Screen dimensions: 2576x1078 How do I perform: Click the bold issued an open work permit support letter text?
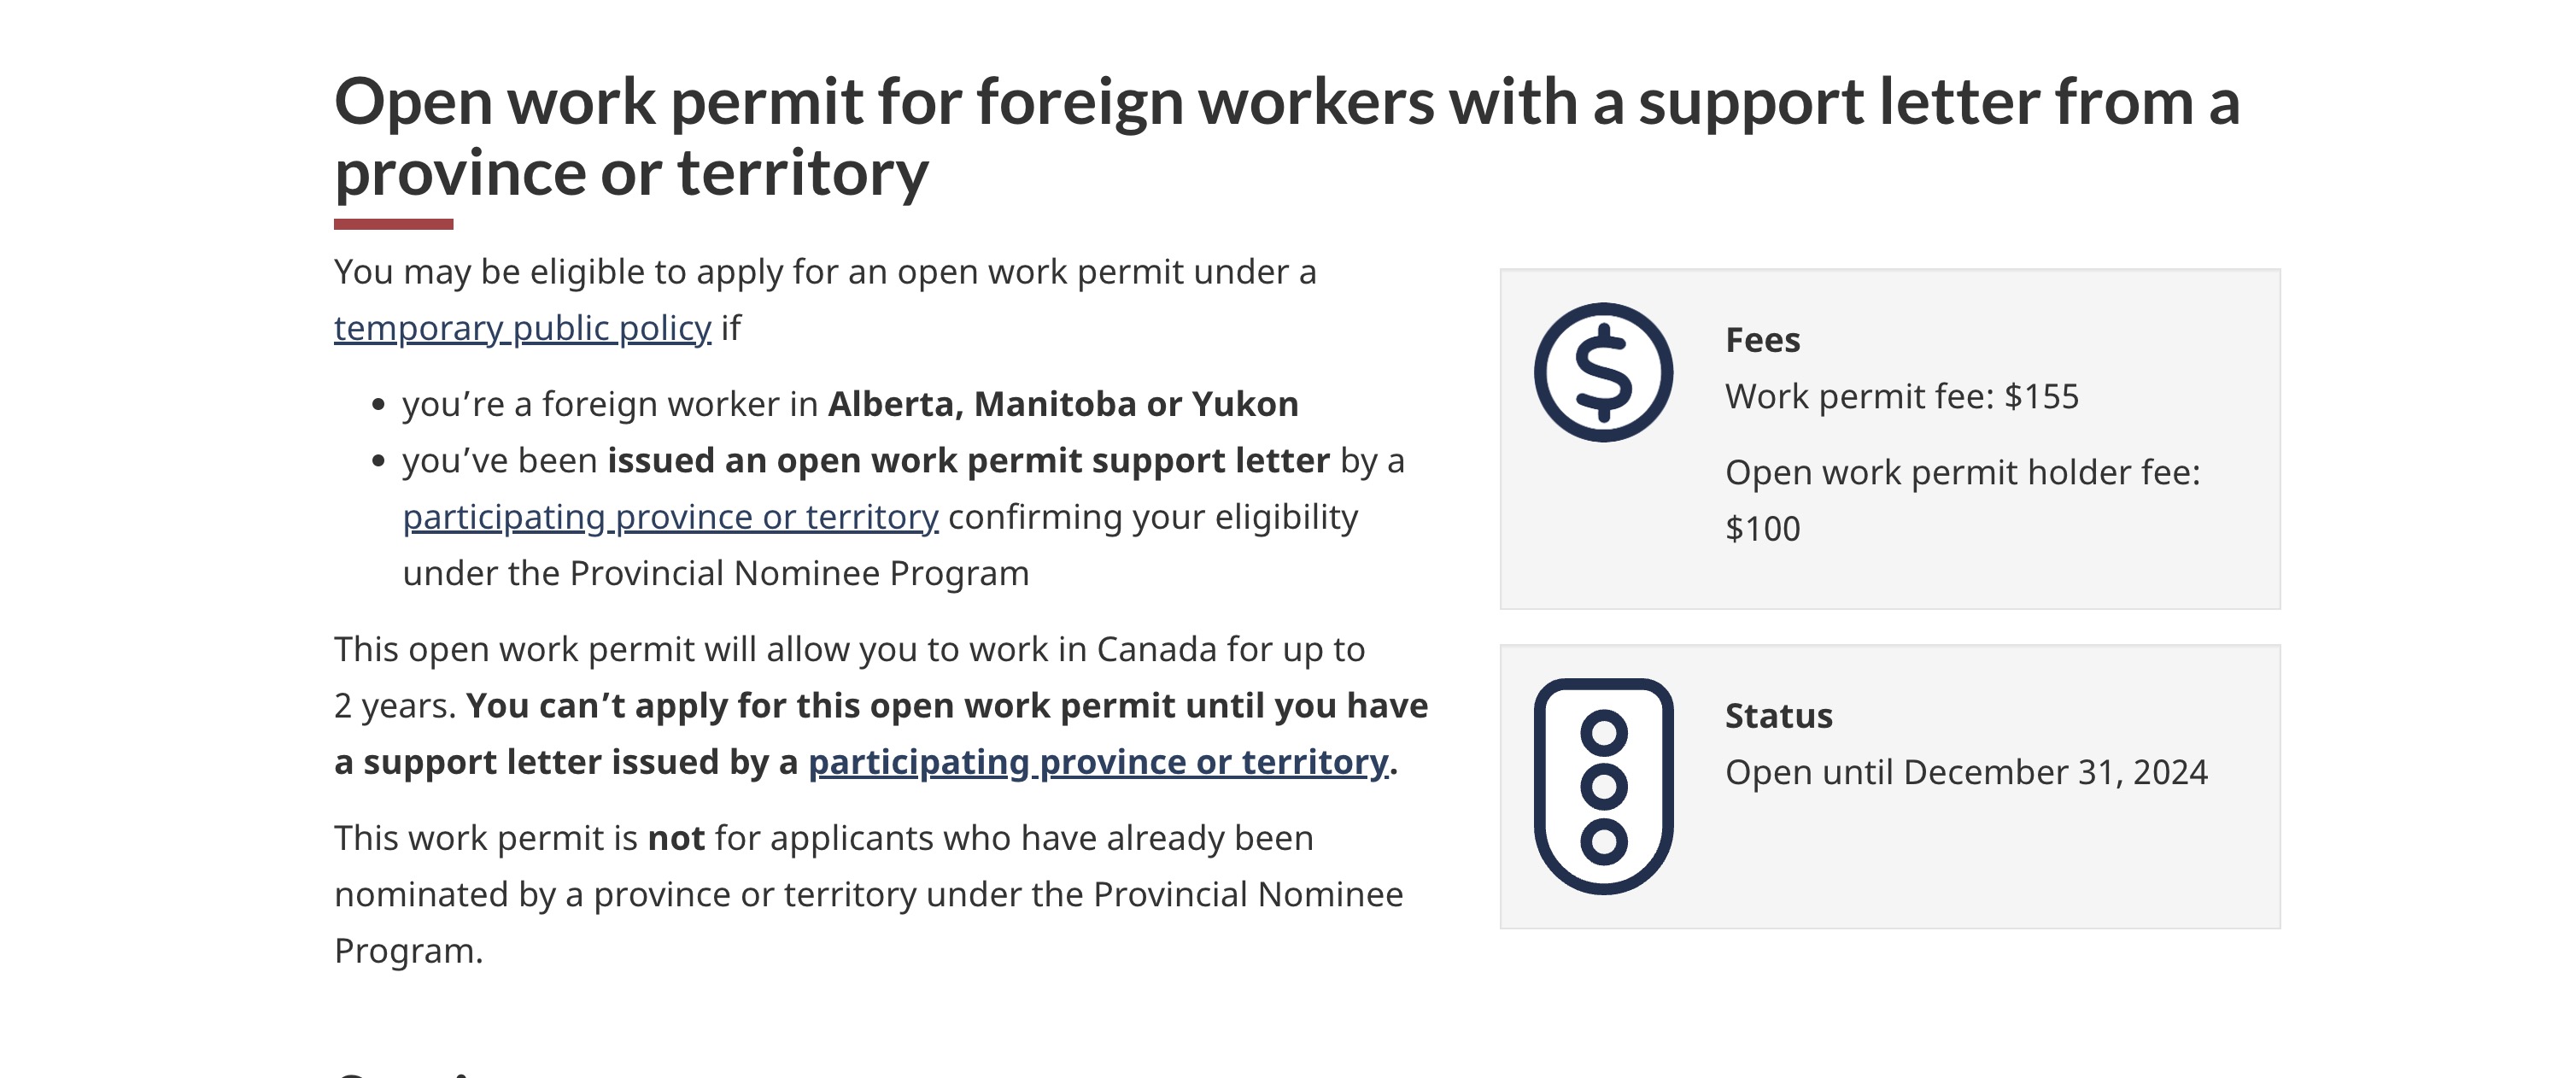(968, 461)
